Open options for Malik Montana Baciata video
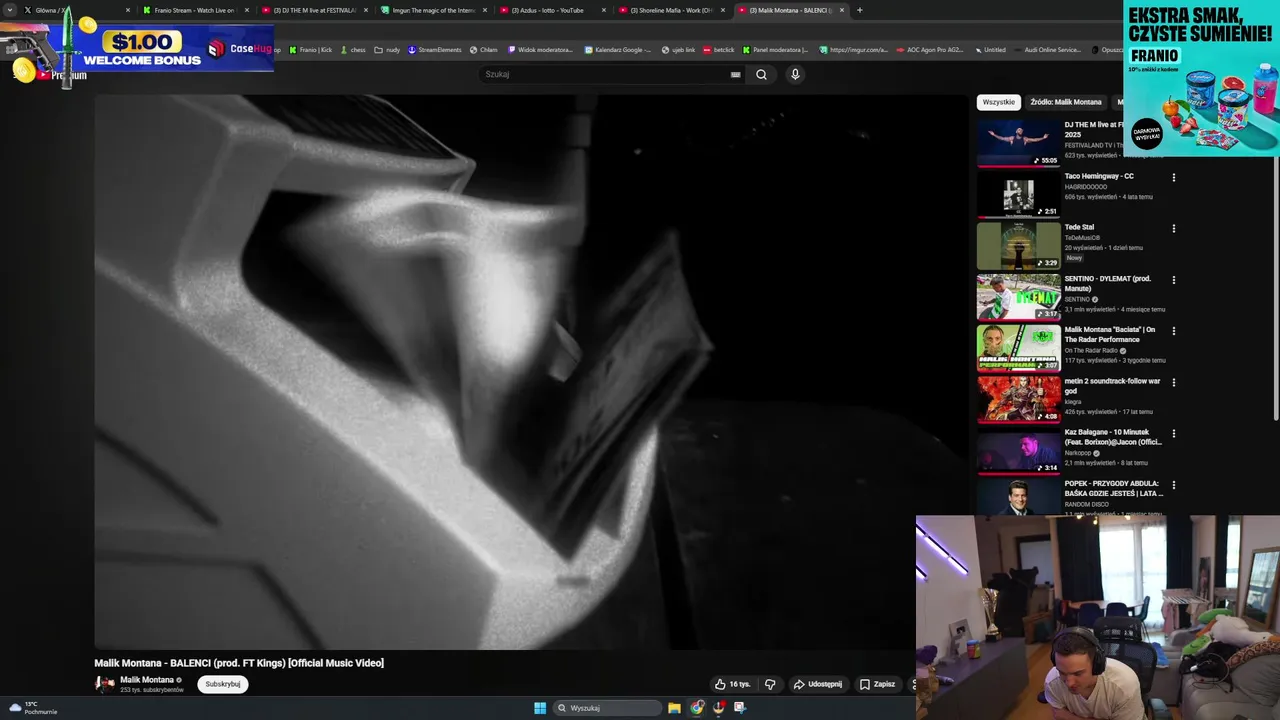 coord(1173,331)
